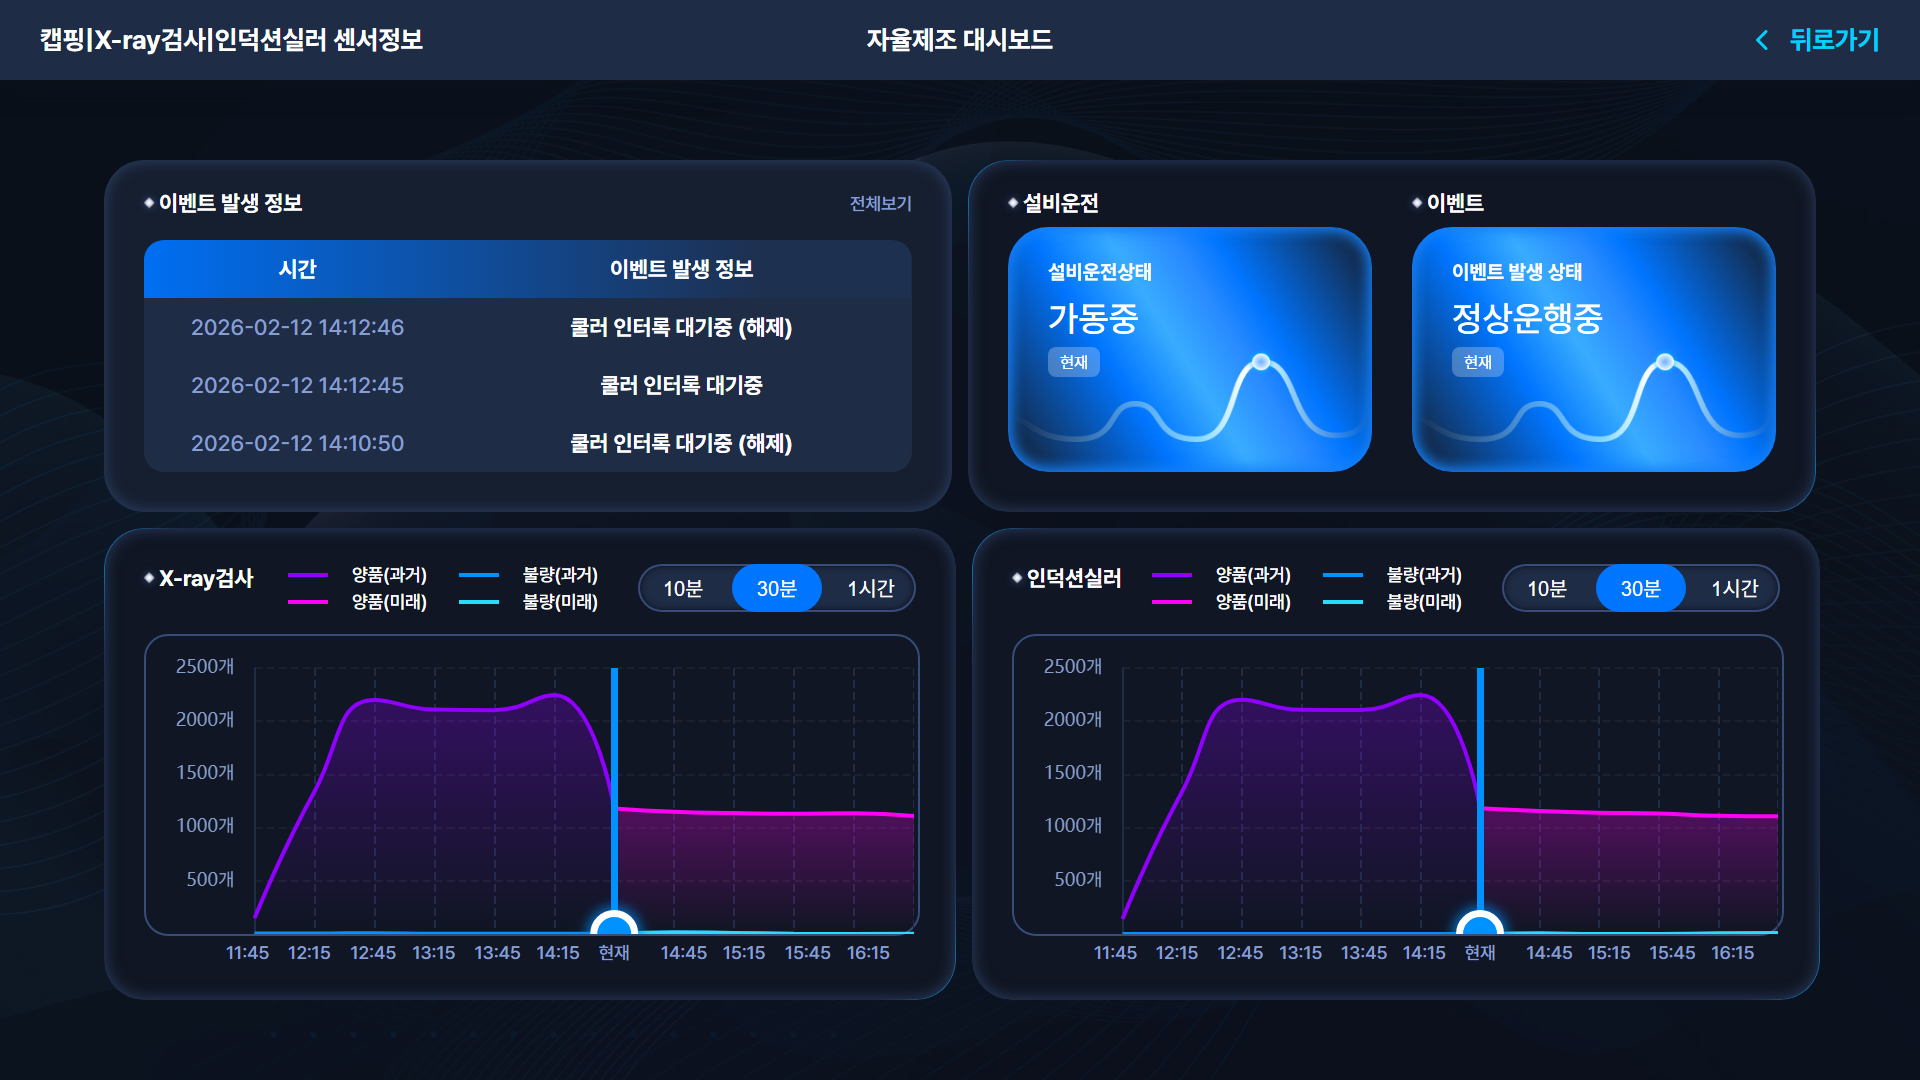Click 쿨러 인터록 대기중 event without 해제

(681, 385)
